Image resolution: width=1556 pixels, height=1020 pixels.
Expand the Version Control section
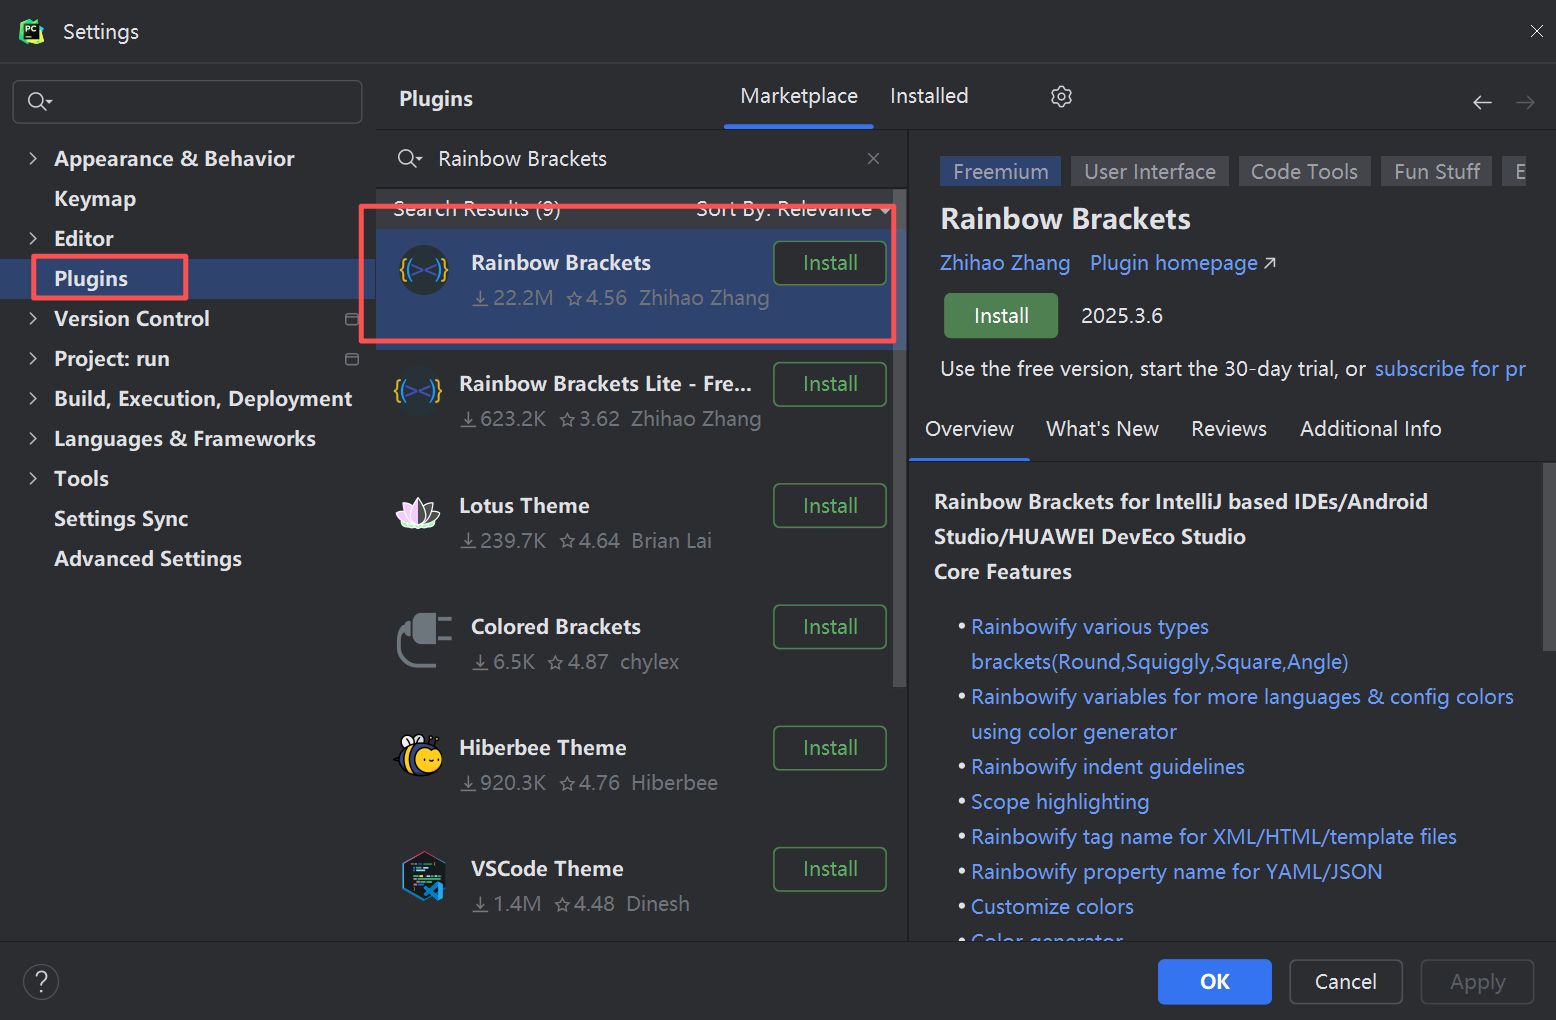[x=33, y=318]
